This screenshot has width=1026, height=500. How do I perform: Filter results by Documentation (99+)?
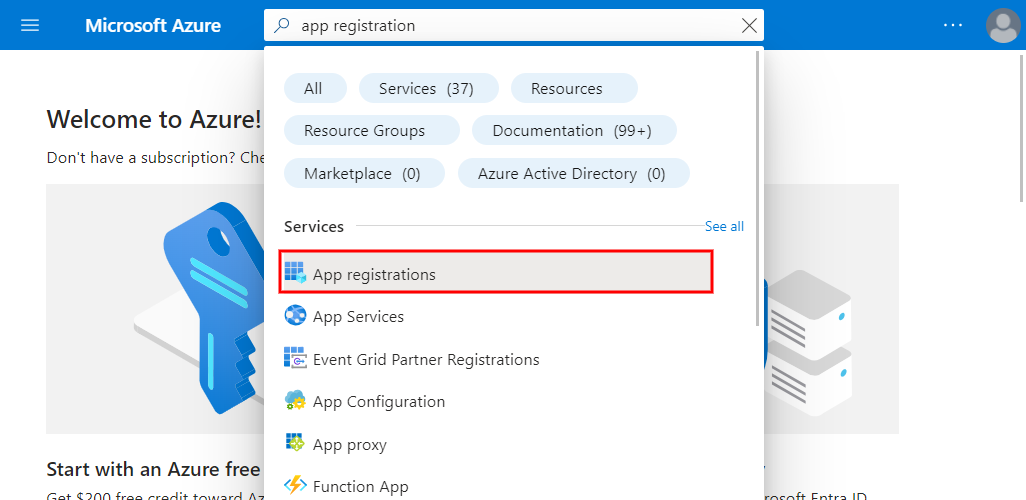(x=574, y=131)
